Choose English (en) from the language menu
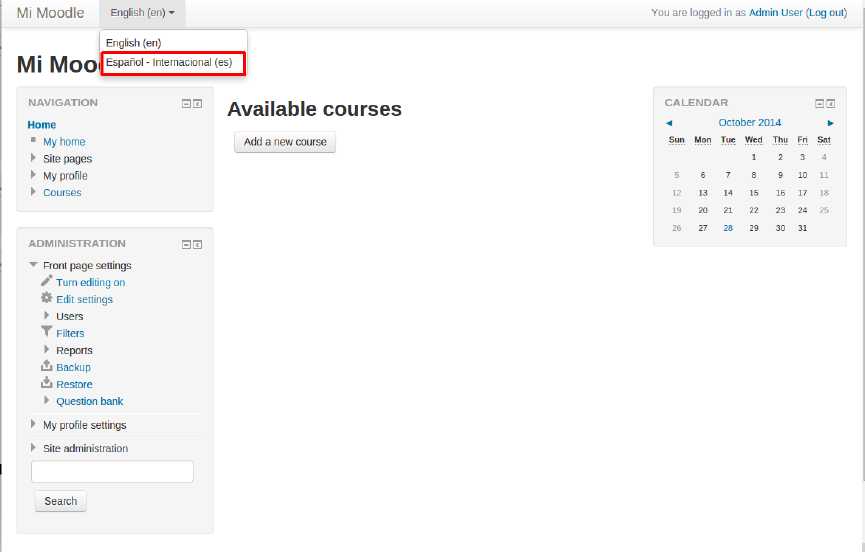 click(x=133, y=43)
